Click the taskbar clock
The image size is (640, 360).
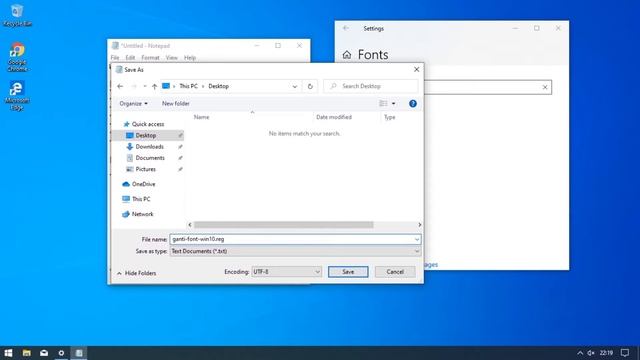click(607, 353)
